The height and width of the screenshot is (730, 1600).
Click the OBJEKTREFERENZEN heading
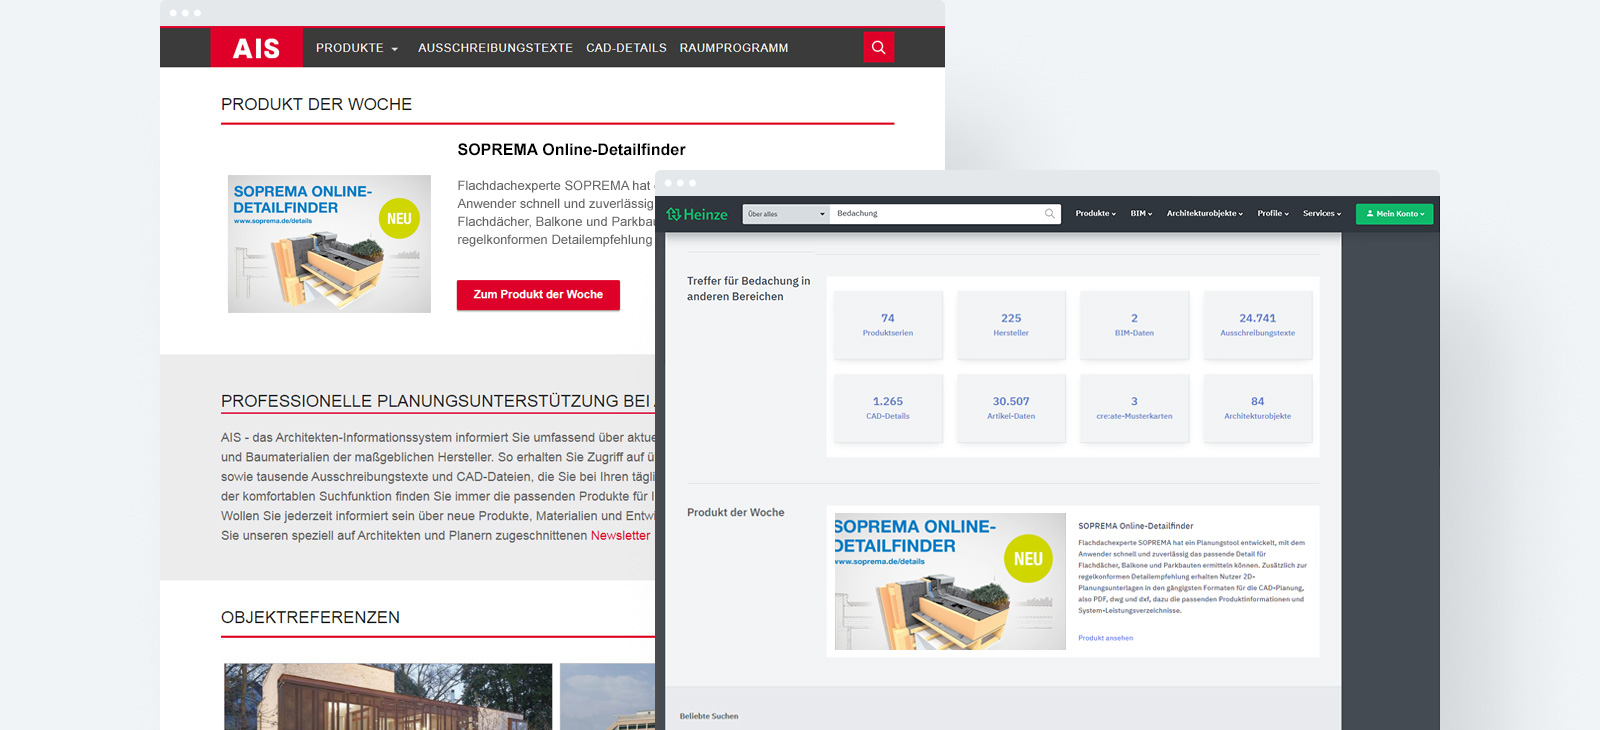click(310, 618)
